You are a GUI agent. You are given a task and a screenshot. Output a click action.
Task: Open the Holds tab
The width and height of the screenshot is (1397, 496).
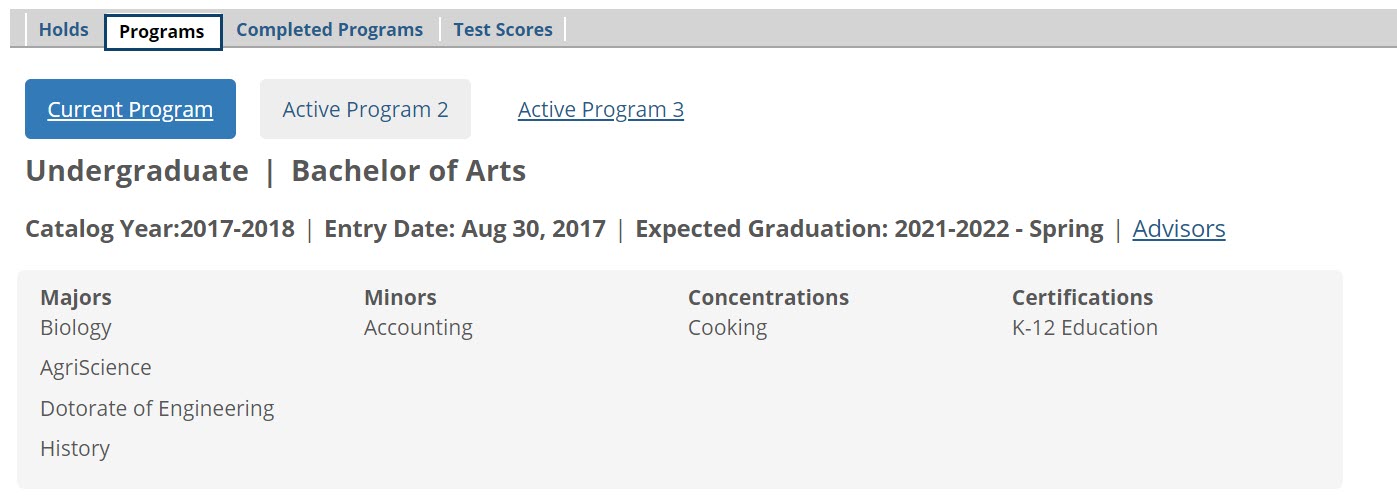click(x=63, y=30)
